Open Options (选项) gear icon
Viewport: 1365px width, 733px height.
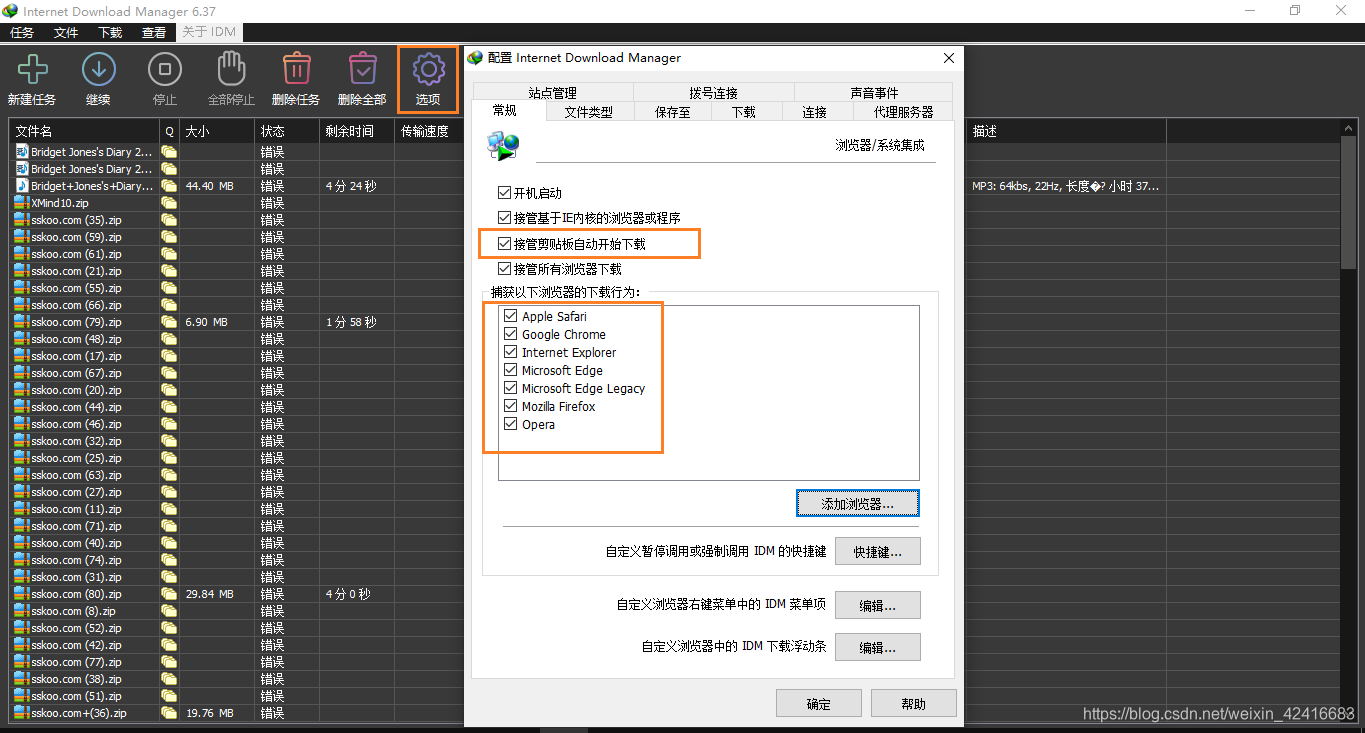coord(428,69)
